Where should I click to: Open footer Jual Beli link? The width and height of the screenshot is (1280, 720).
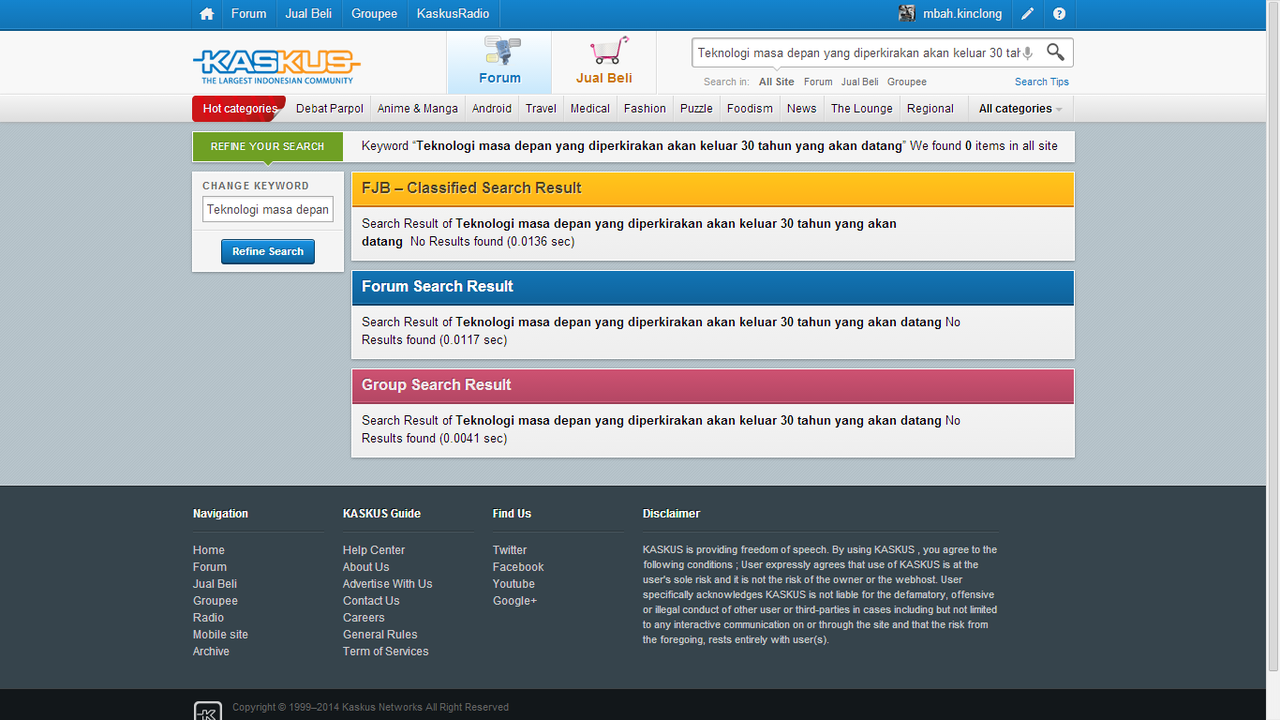(215, 584)
